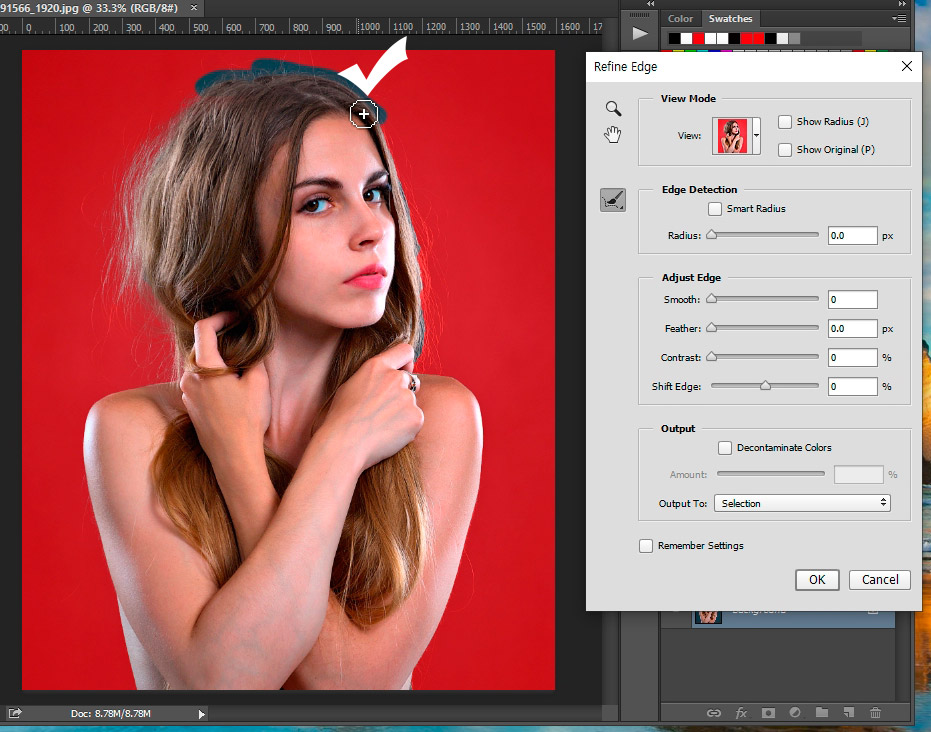Create a new group folder
This screenshot has height=732, width=931.
pos(822,712)
